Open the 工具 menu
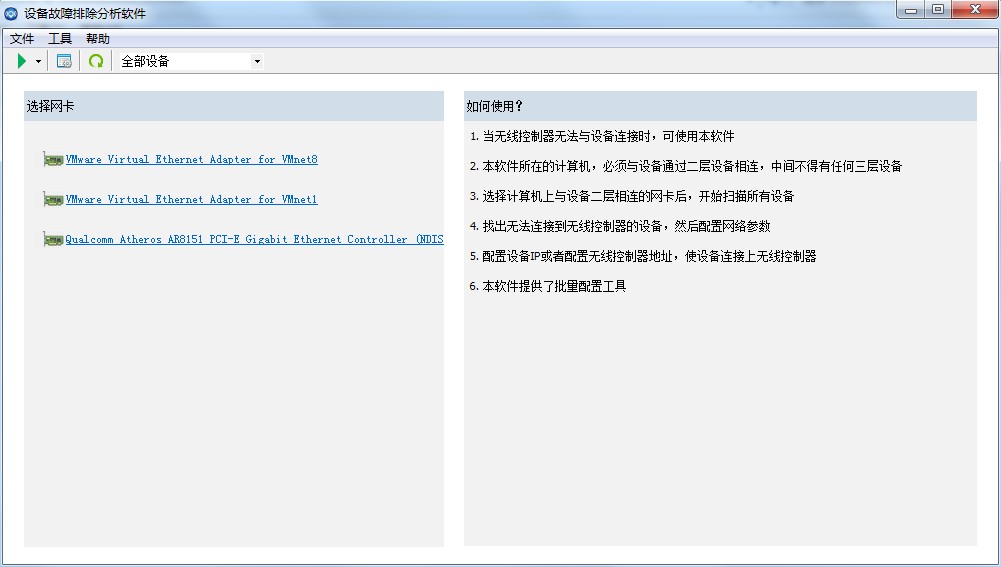1001x567 pixels. click(x=60, y=39)
